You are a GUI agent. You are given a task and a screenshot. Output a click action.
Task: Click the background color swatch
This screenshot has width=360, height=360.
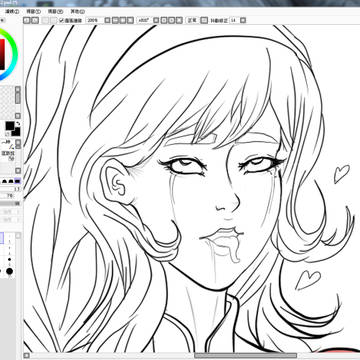click(x=17, y=132)
